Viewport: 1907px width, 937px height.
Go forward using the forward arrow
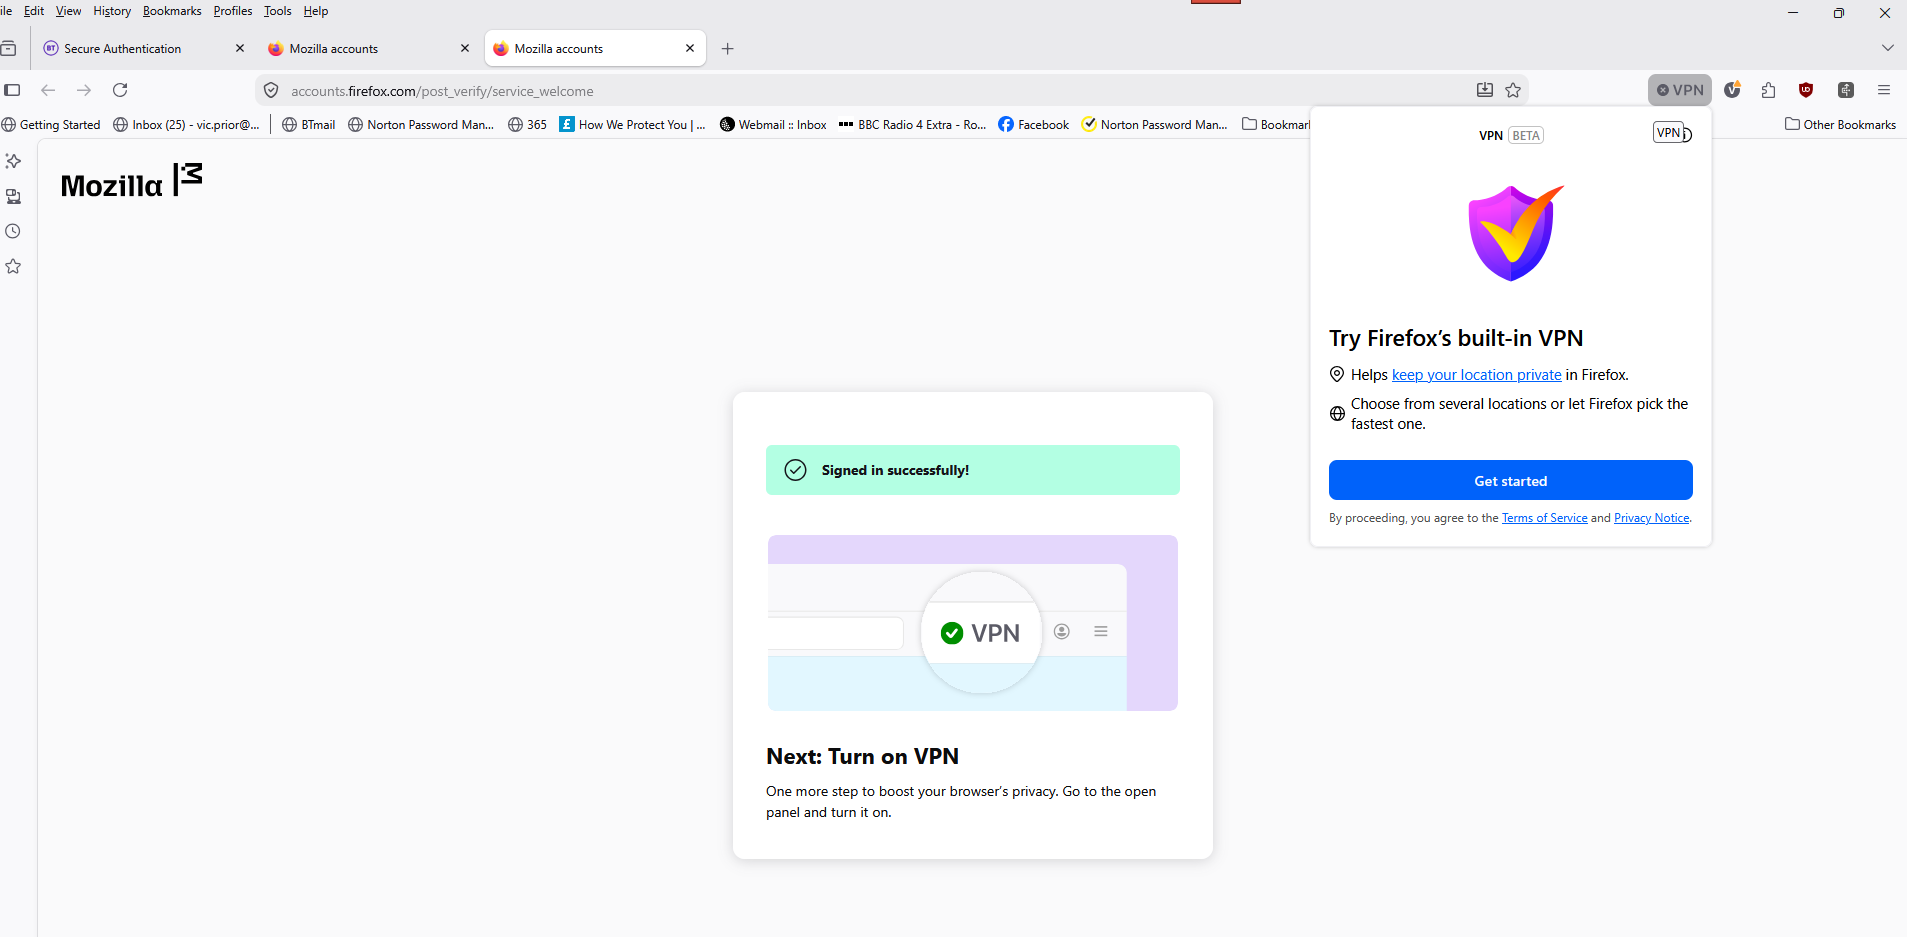pos(84,90)
